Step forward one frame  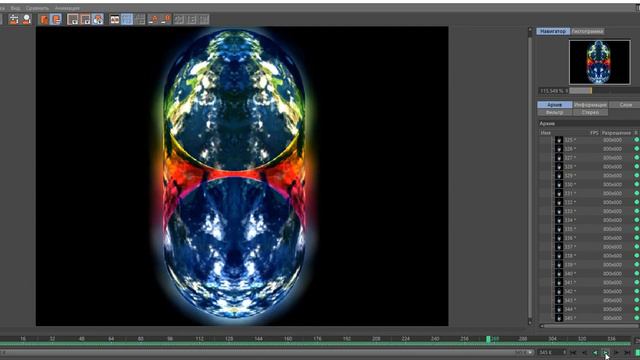(x=616, y=353)
